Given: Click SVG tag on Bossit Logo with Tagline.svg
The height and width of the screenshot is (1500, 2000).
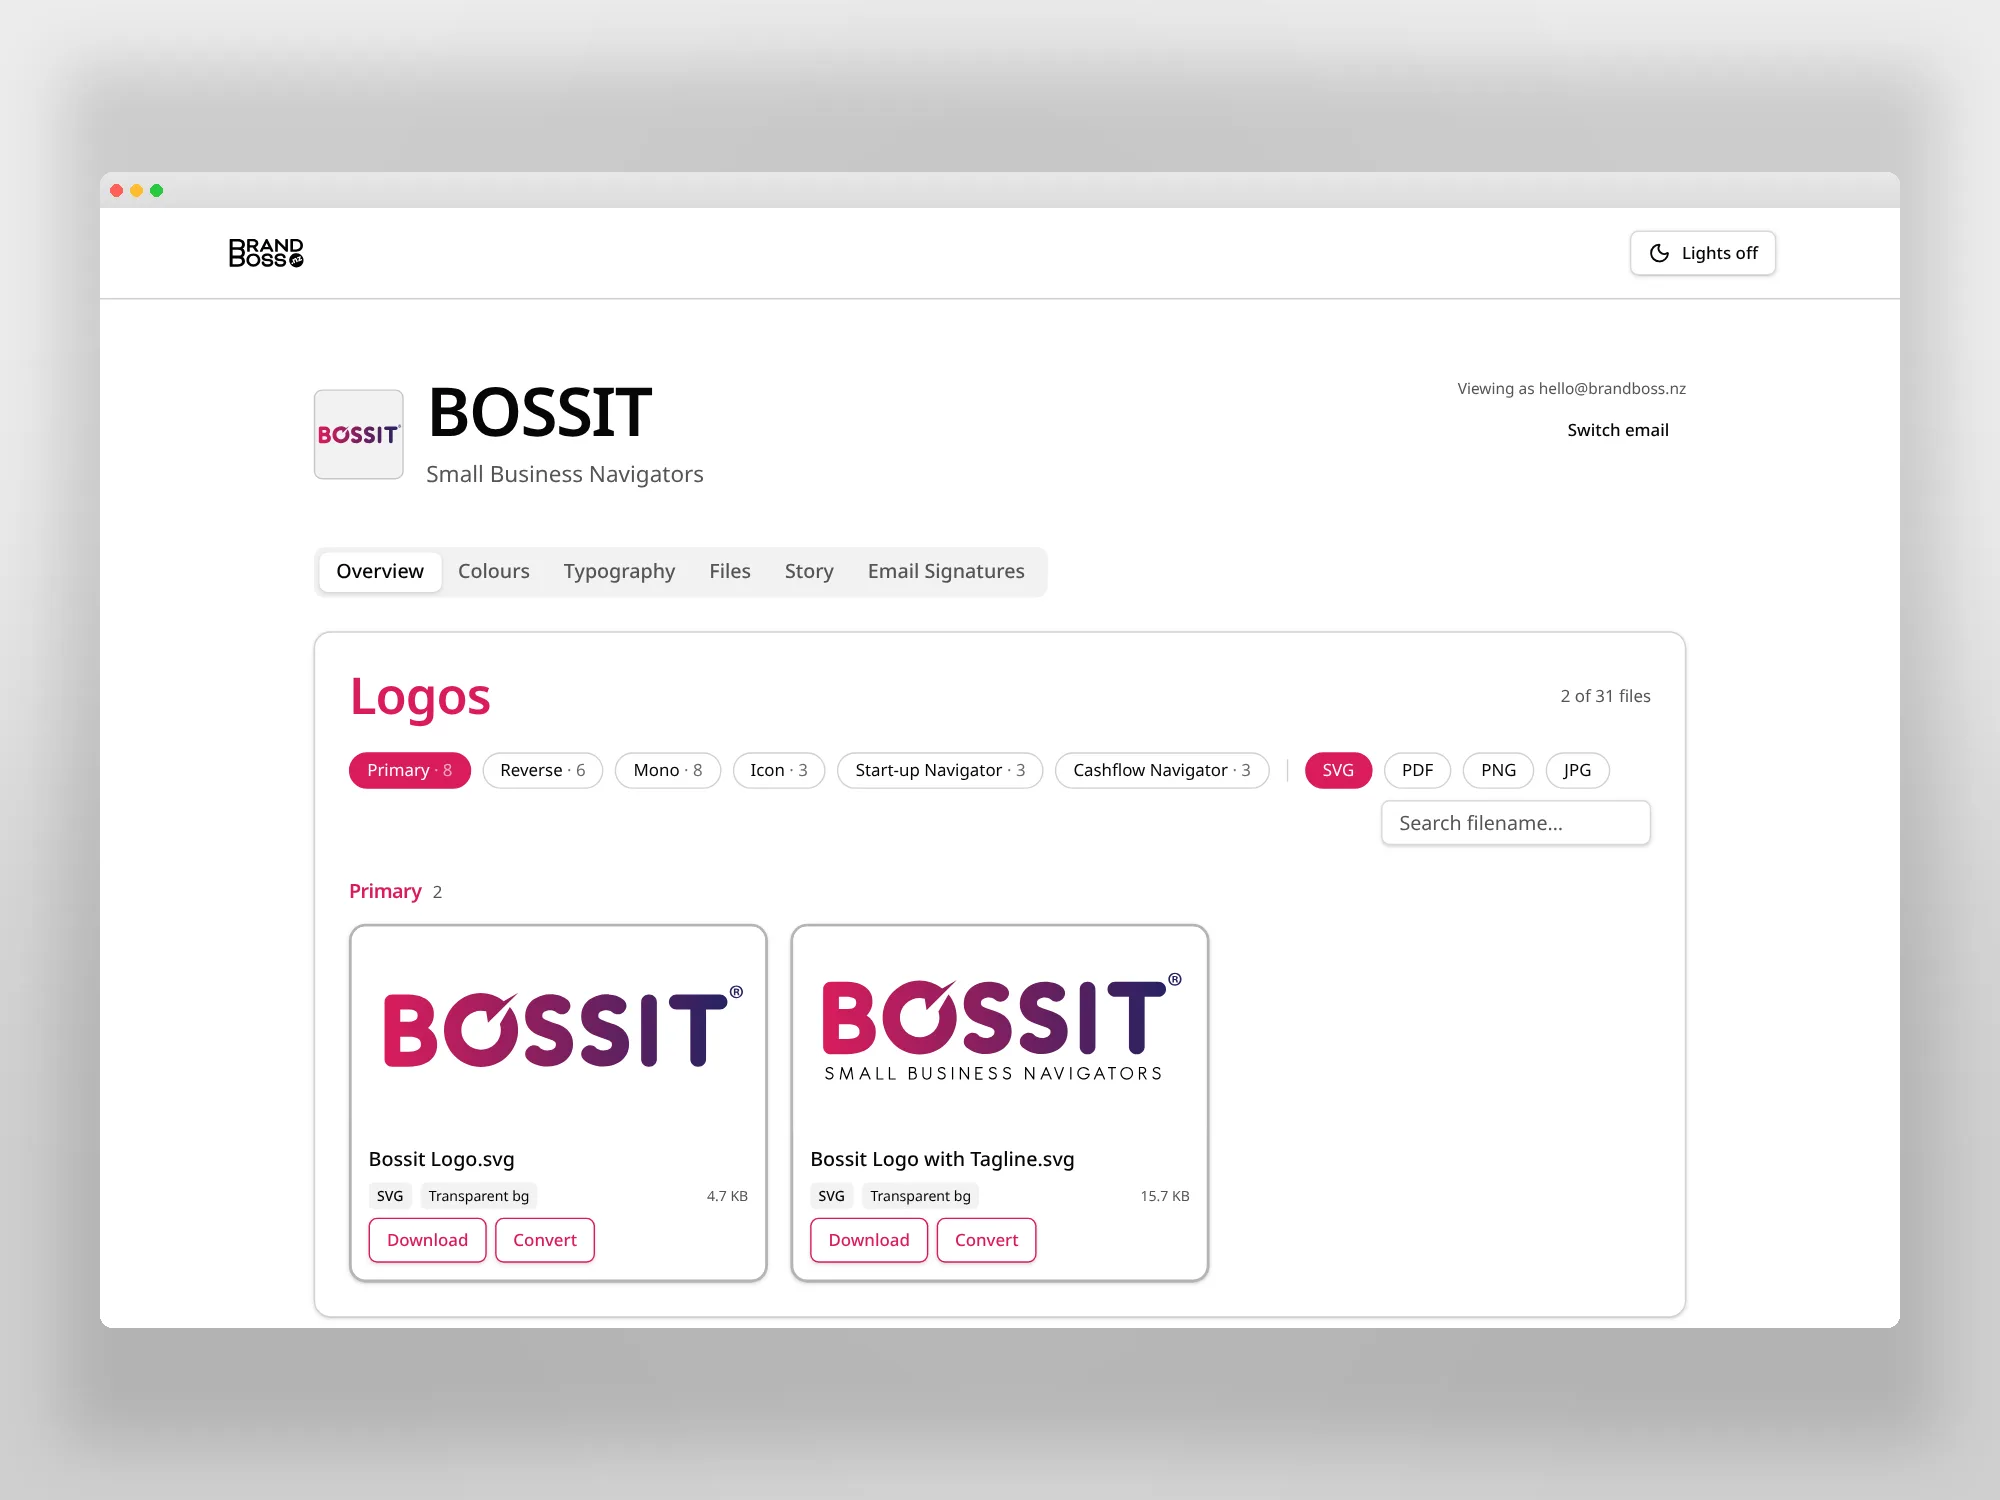Looking at the screenshot, I should 831,1196.
